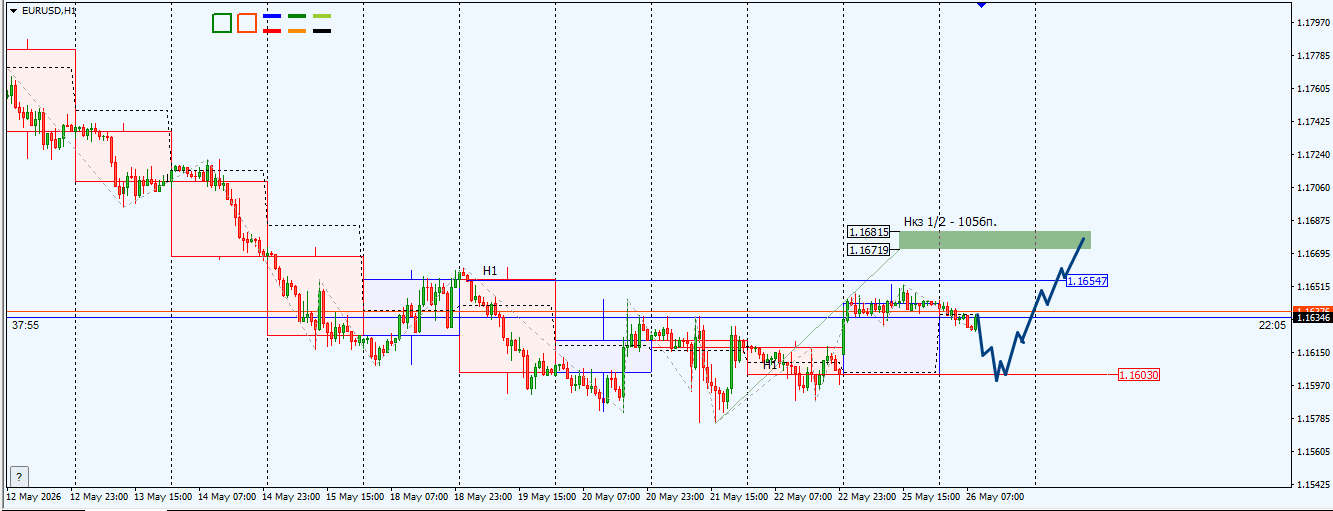Click the 20 May 07:00 time axis label
The width and height of the screenshot is (1333, 511).
611,496
